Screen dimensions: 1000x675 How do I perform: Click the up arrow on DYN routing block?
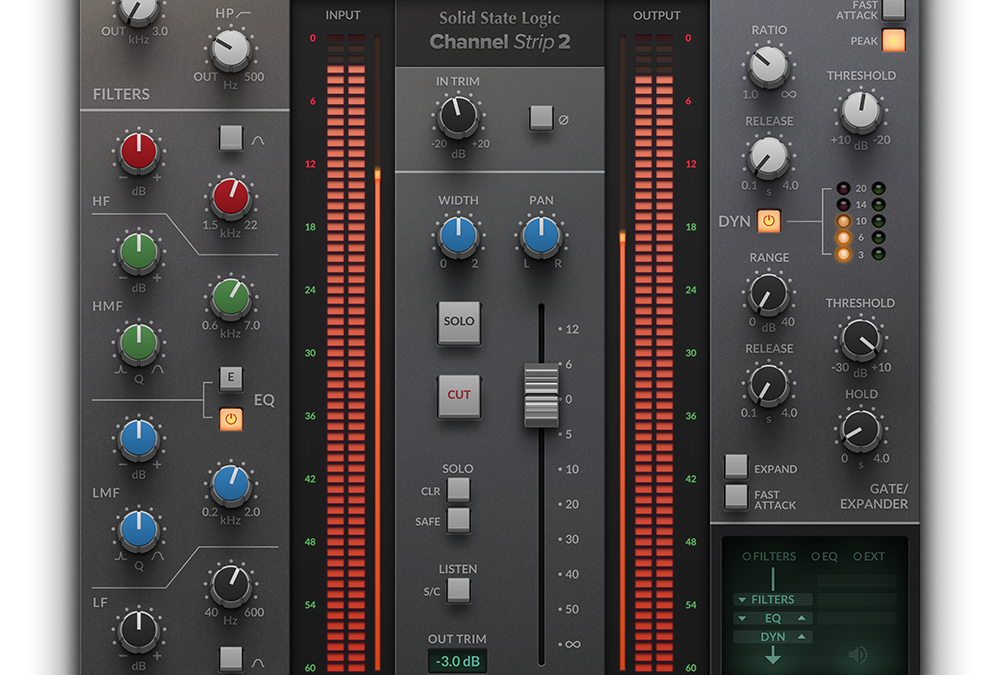point(801,637)
